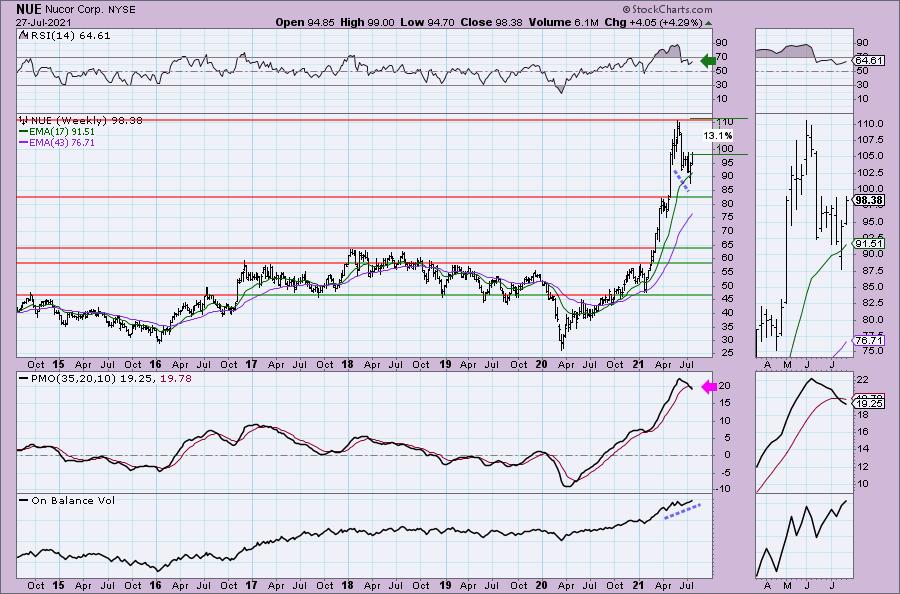Click the 22 axis label in PMO zoom panel
This screenshot has width=900, height=594.
(x=862, y=379)
